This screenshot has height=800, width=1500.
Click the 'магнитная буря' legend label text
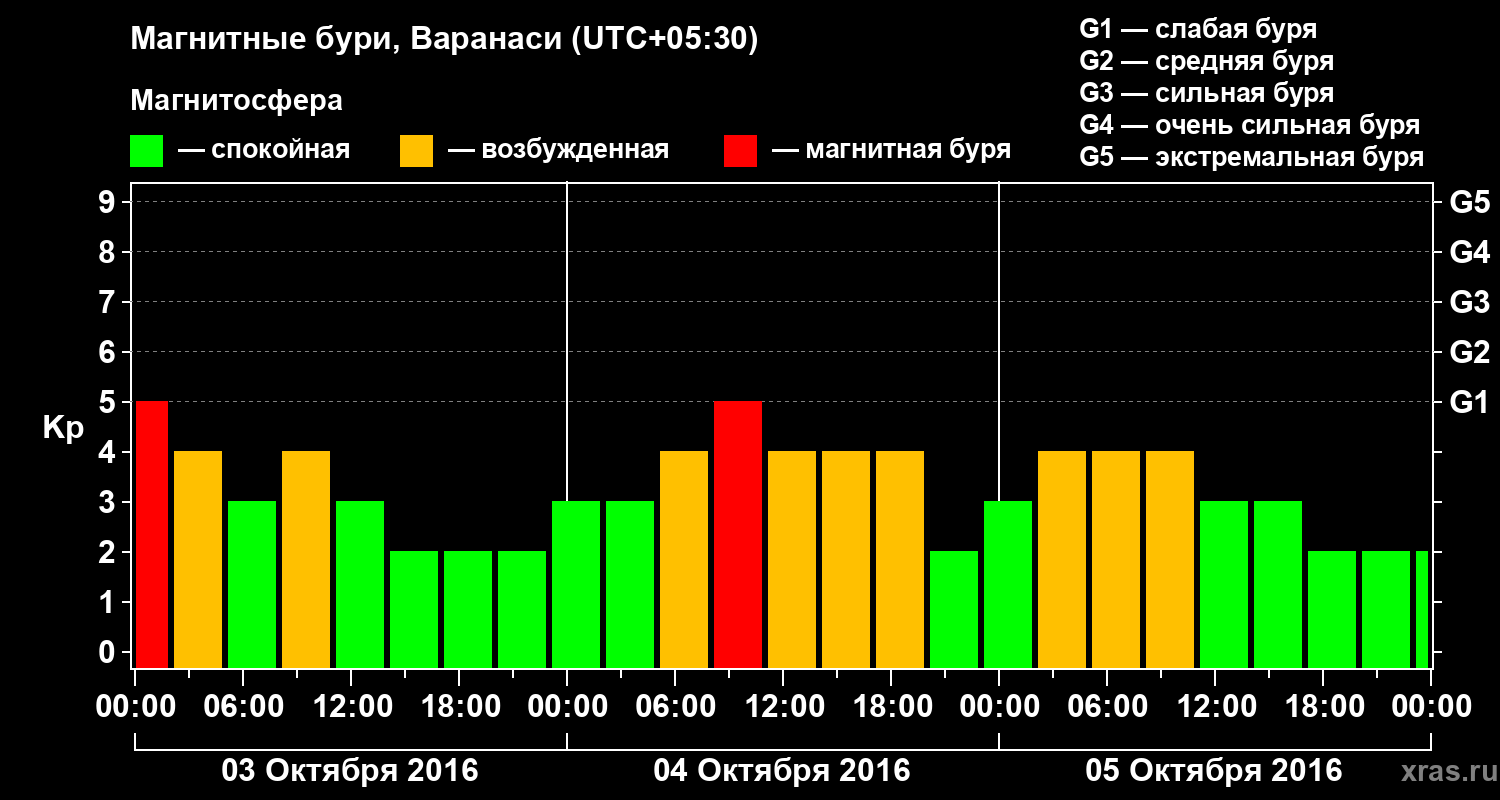[908, 150]
